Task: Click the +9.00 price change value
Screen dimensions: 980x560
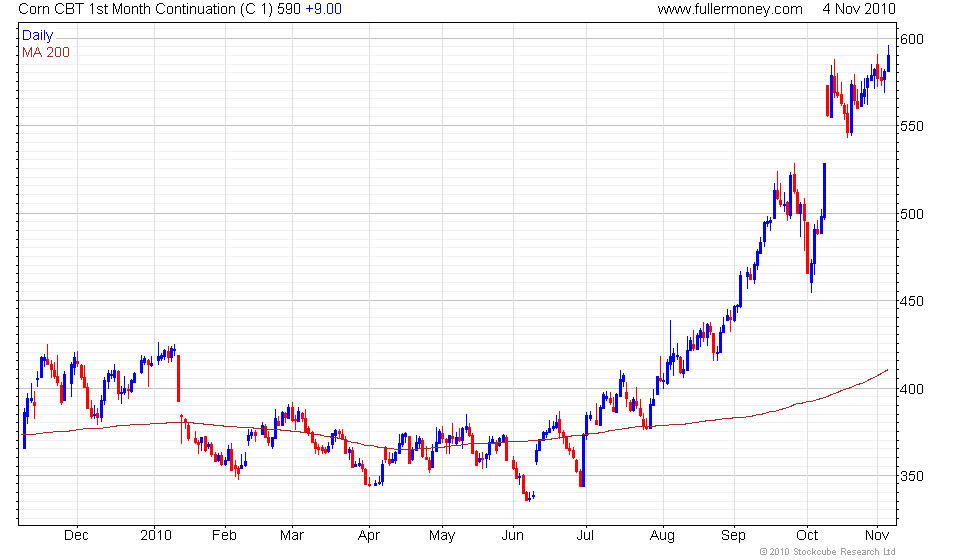Action: [x=323, y=9]
